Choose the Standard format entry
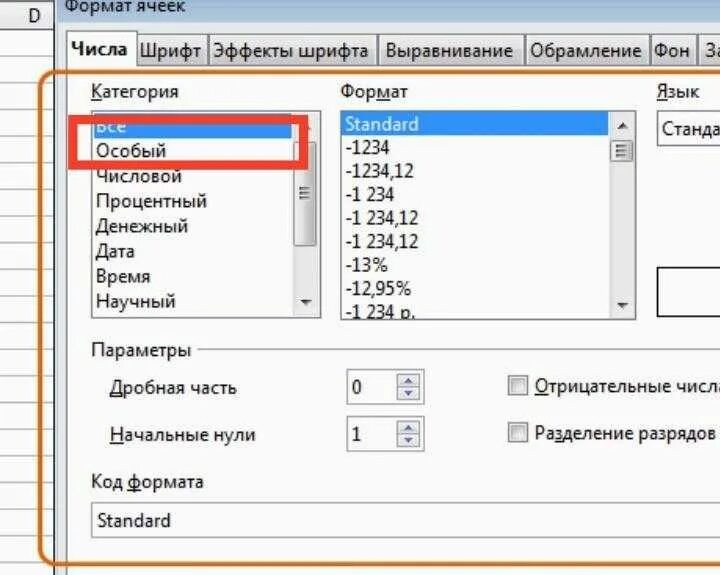Image resolution: width=720 pixels, height=575 pixels. (475, 124)
